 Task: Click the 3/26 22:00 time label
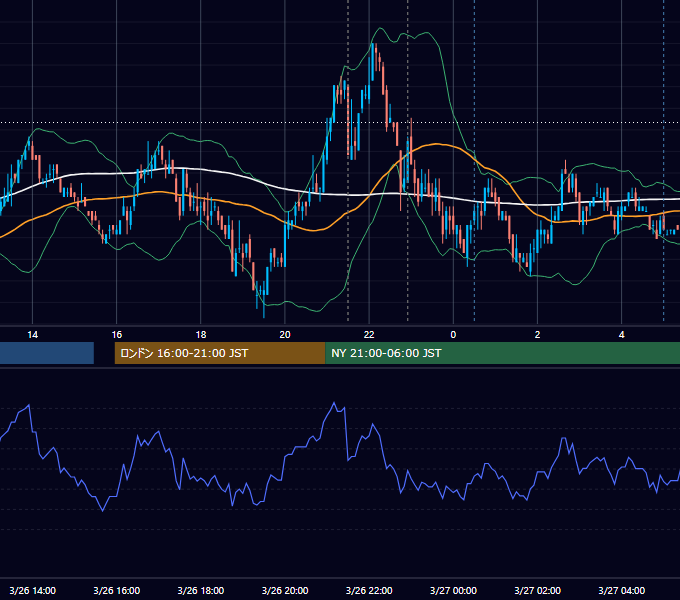[x=369, y=590]
